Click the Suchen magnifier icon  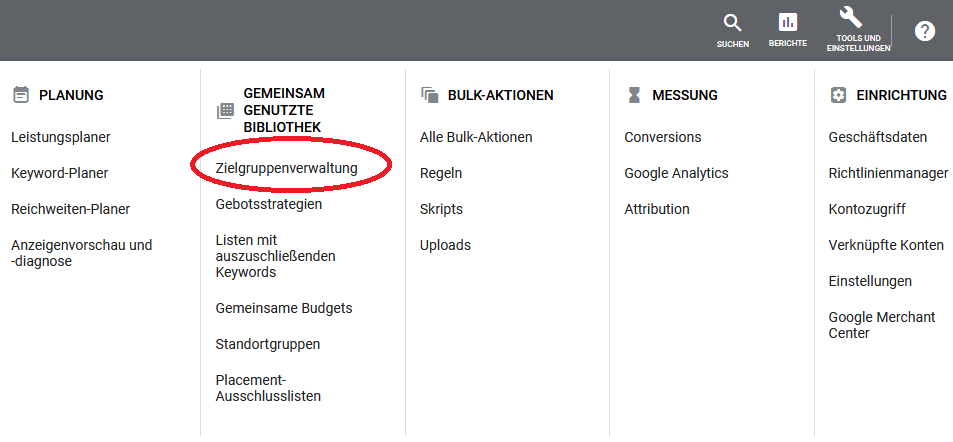[x=732, y=24]
